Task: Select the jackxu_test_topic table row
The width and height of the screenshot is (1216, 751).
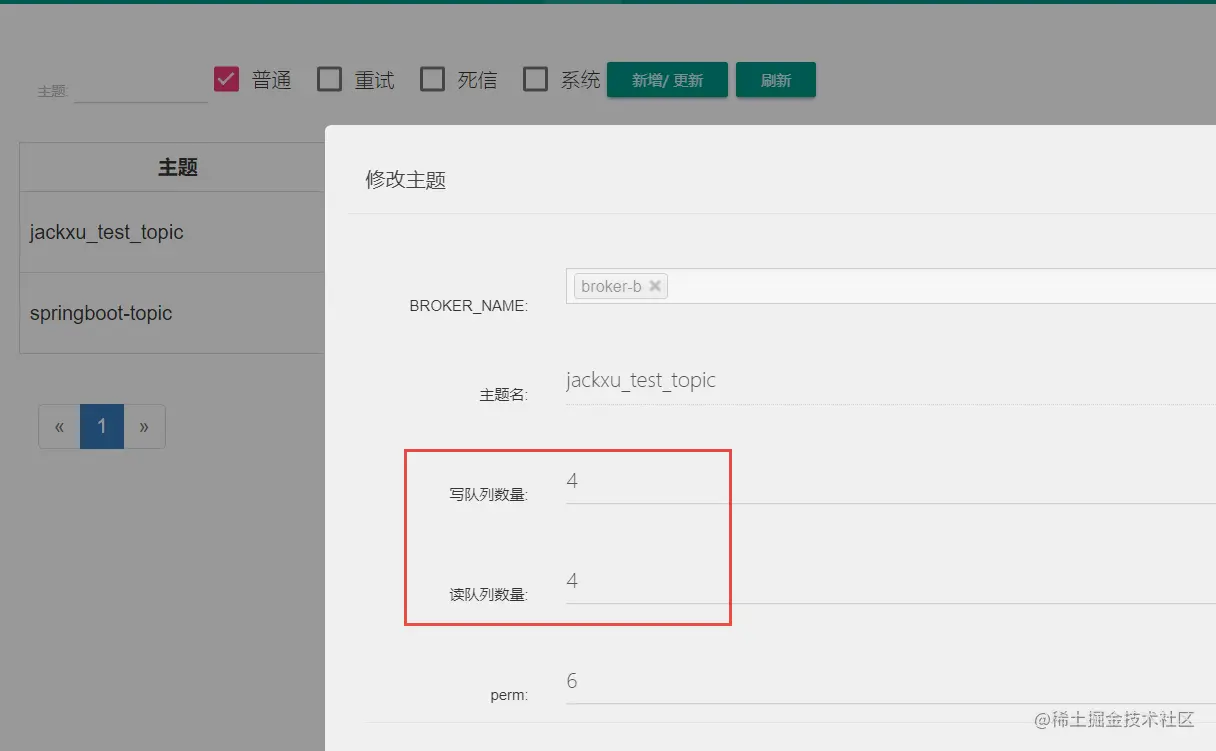Action: tap(172, 232)
